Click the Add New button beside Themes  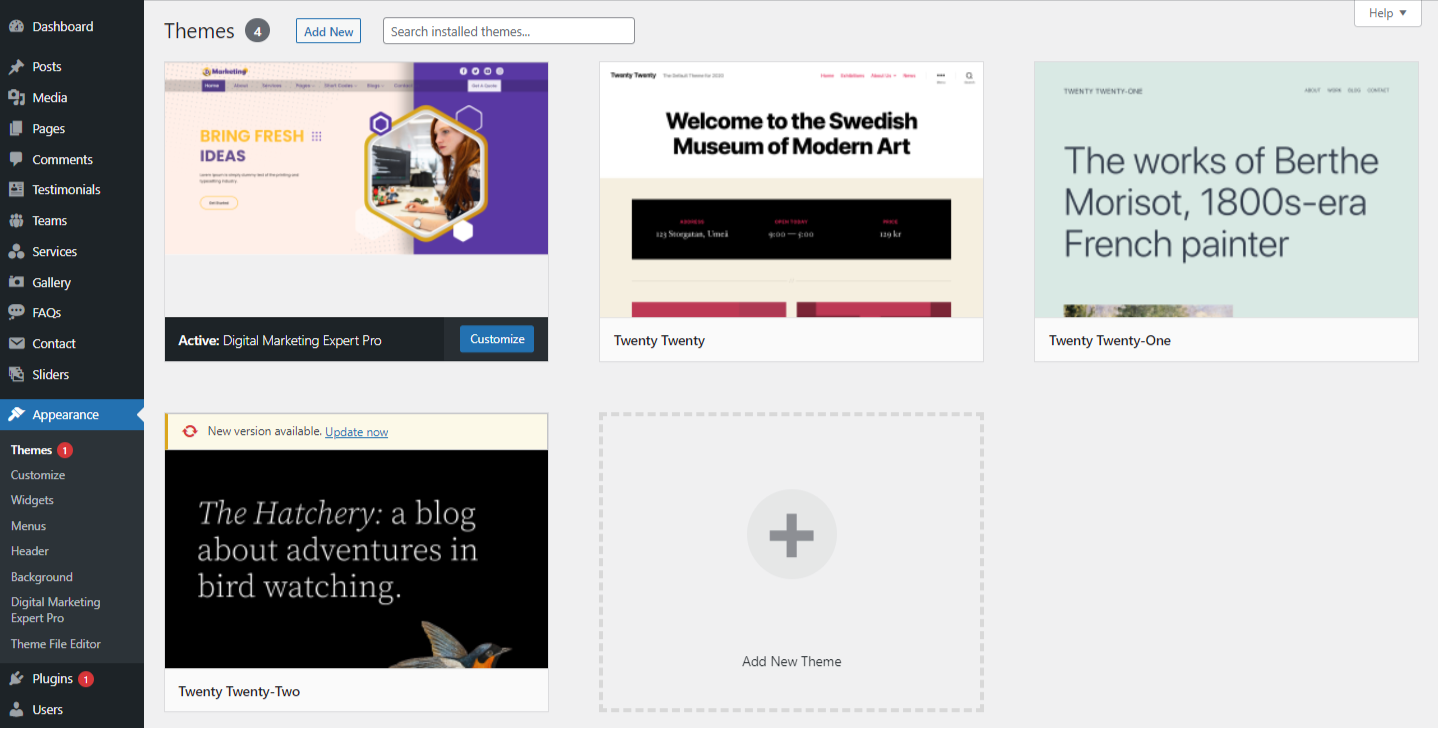[x=328, y=31]
